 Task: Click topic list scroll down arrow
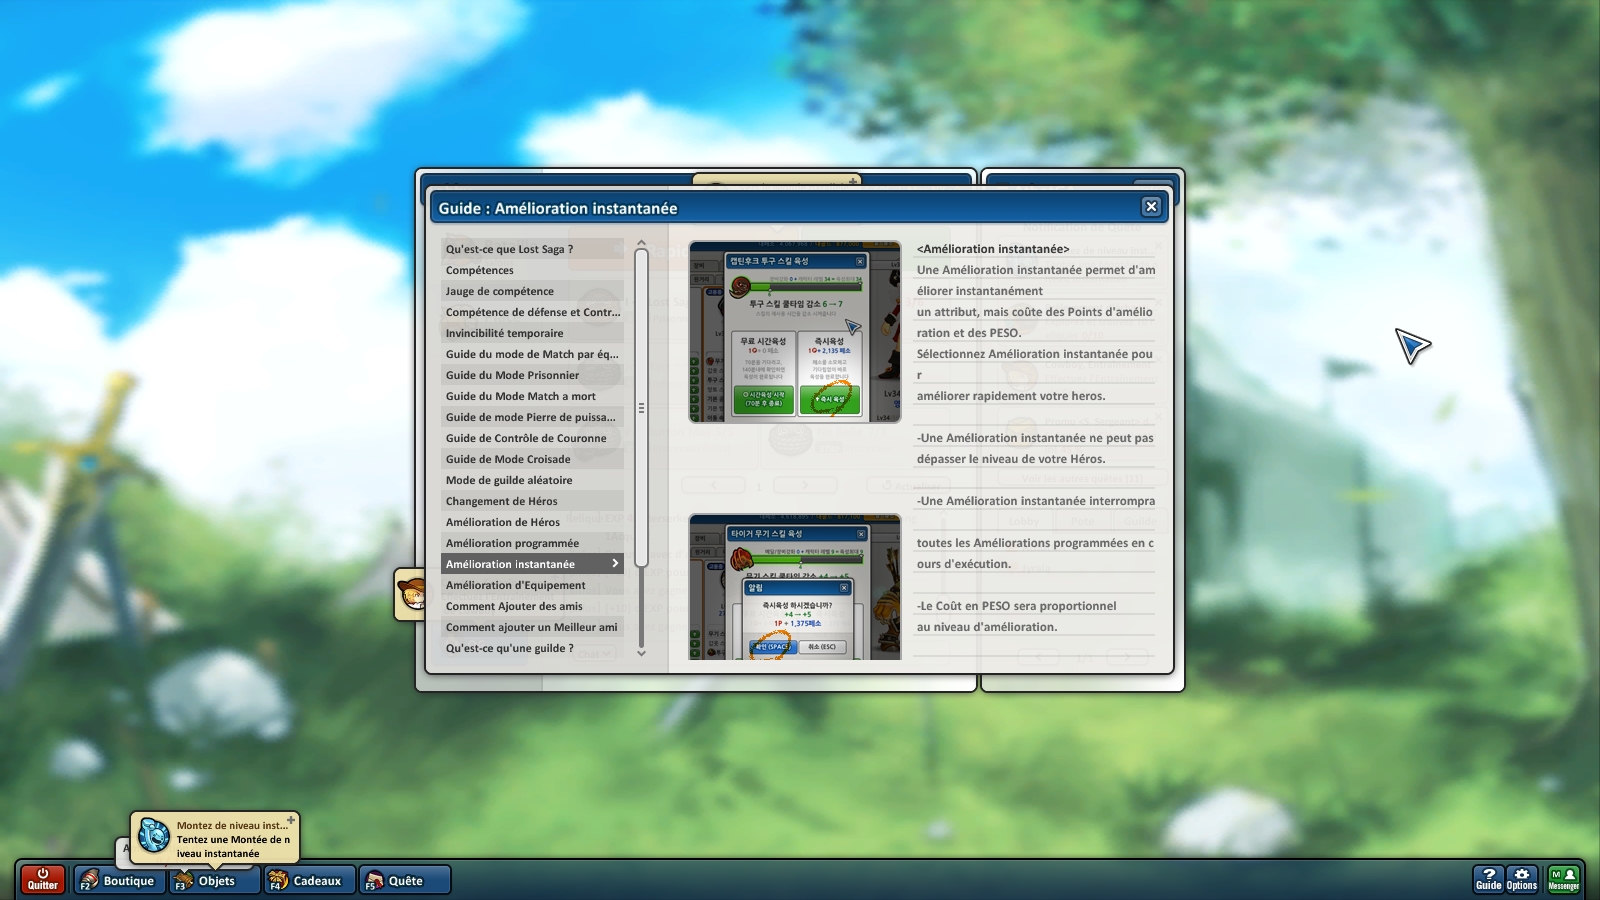pos(641,653)
